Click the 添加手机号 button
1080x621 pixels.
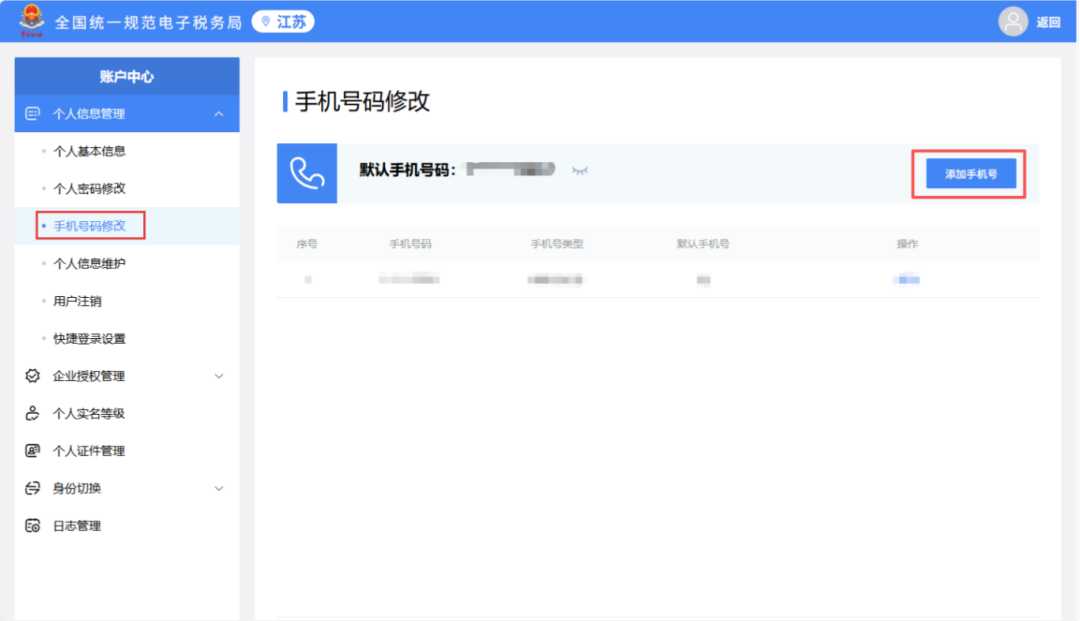click(970, 174)
